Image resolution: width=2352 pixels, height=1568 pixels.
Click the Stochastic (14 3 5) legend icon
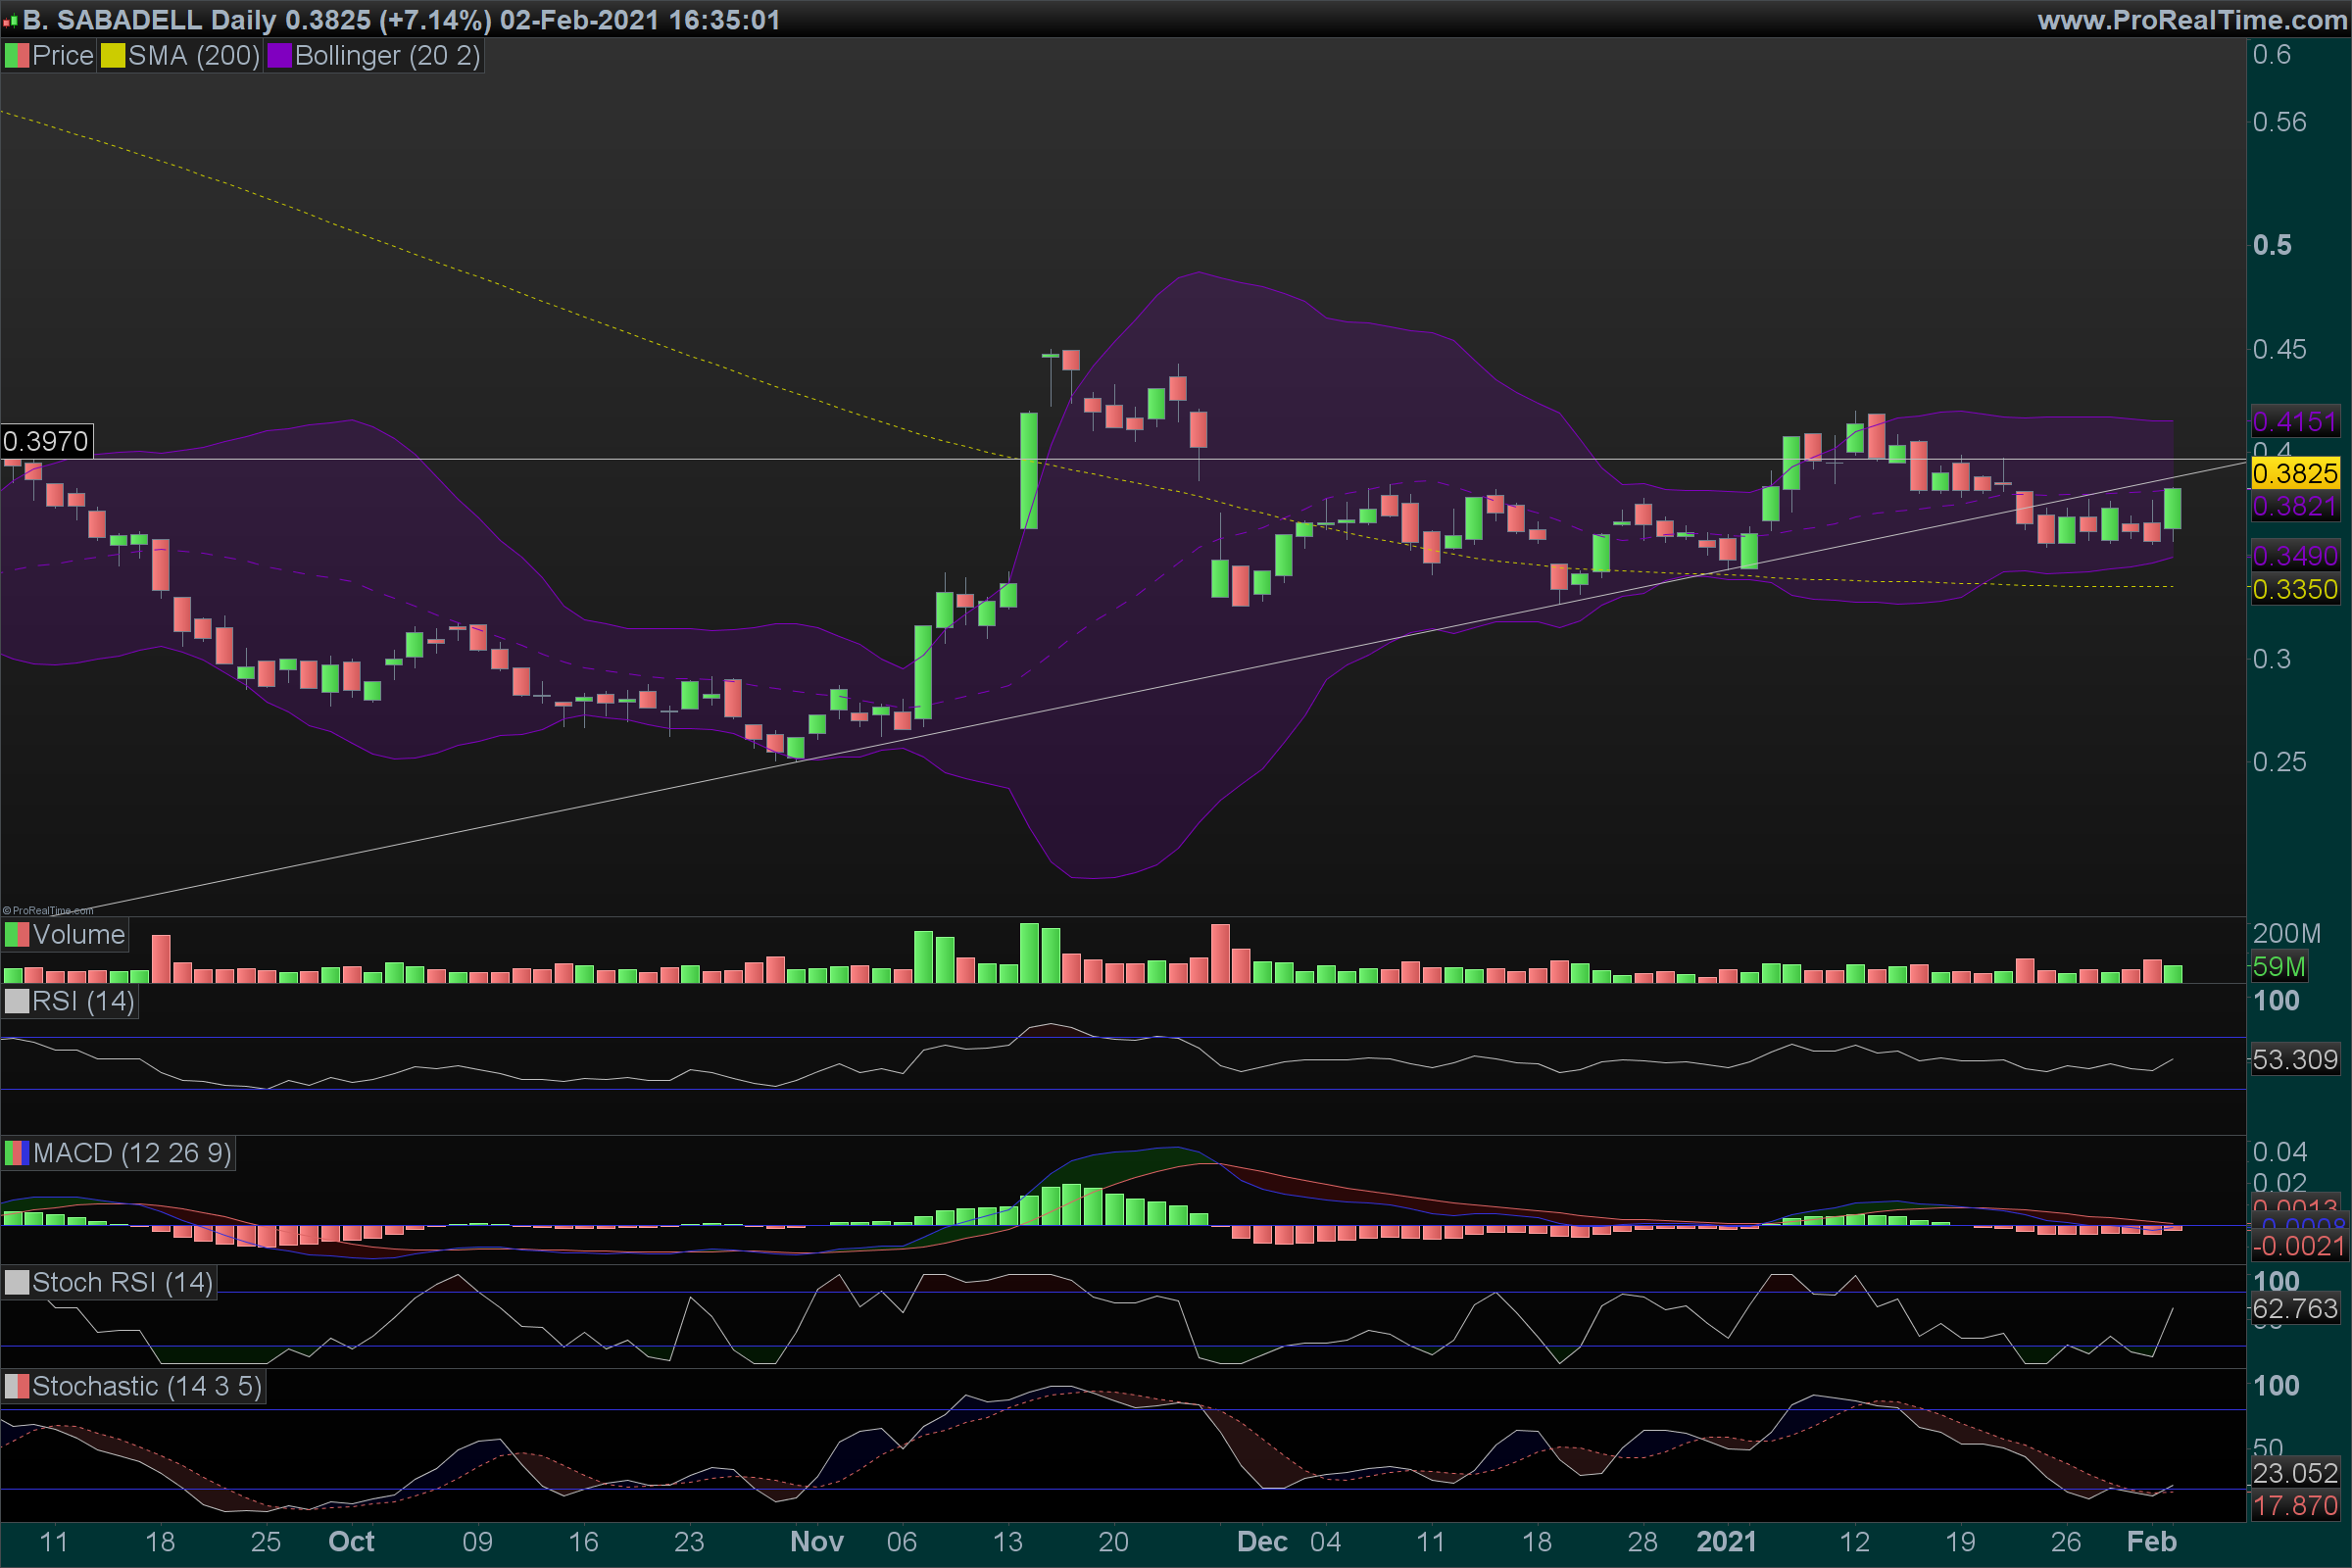click(17, 1386)
